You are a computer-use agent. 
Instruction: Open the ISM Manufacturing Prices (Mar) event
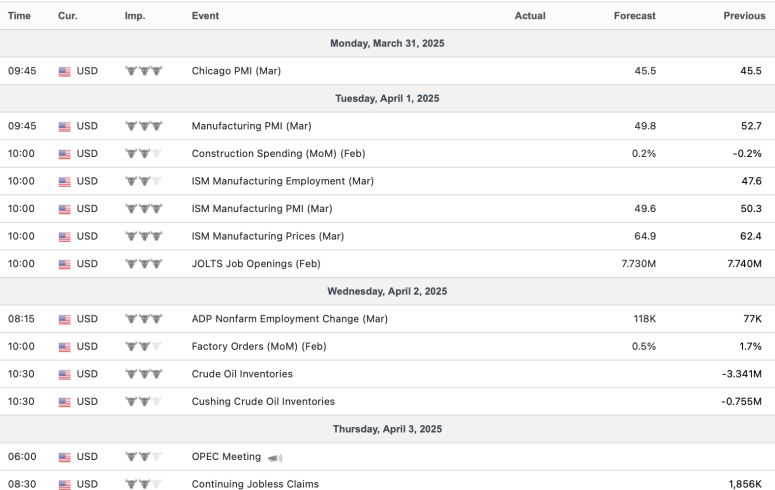pos(268,236)
